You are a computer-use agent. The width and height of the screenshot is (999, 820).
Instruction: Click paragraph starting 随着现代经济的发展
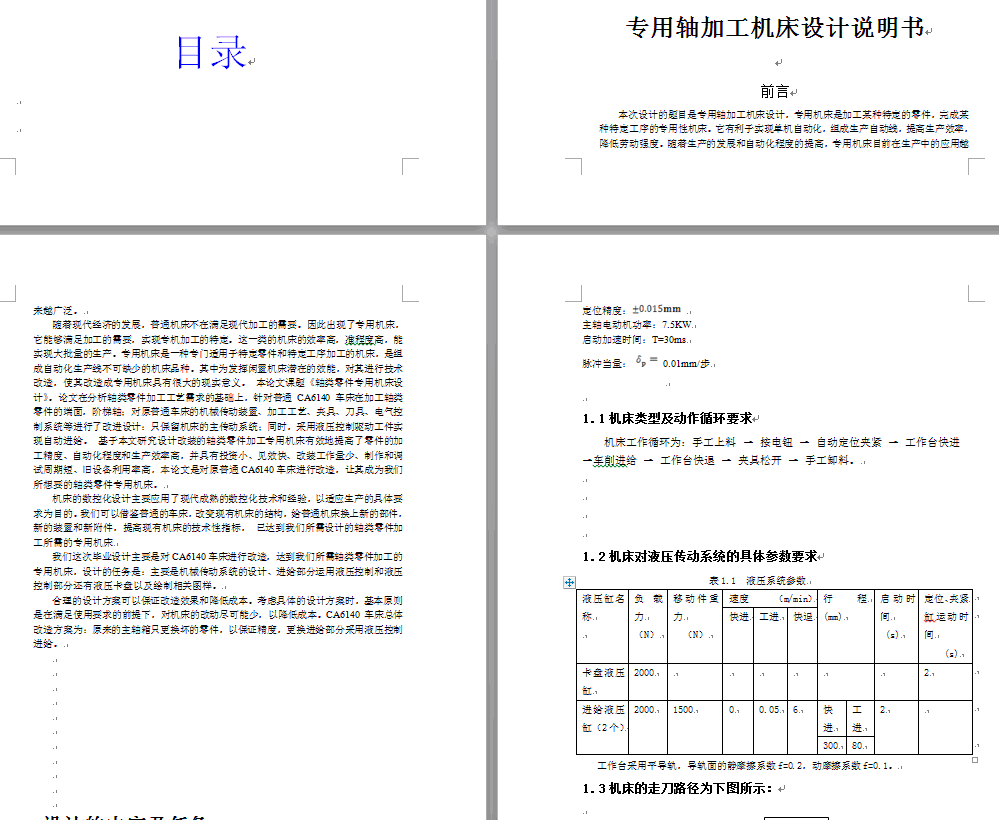[x=218, y=405]
